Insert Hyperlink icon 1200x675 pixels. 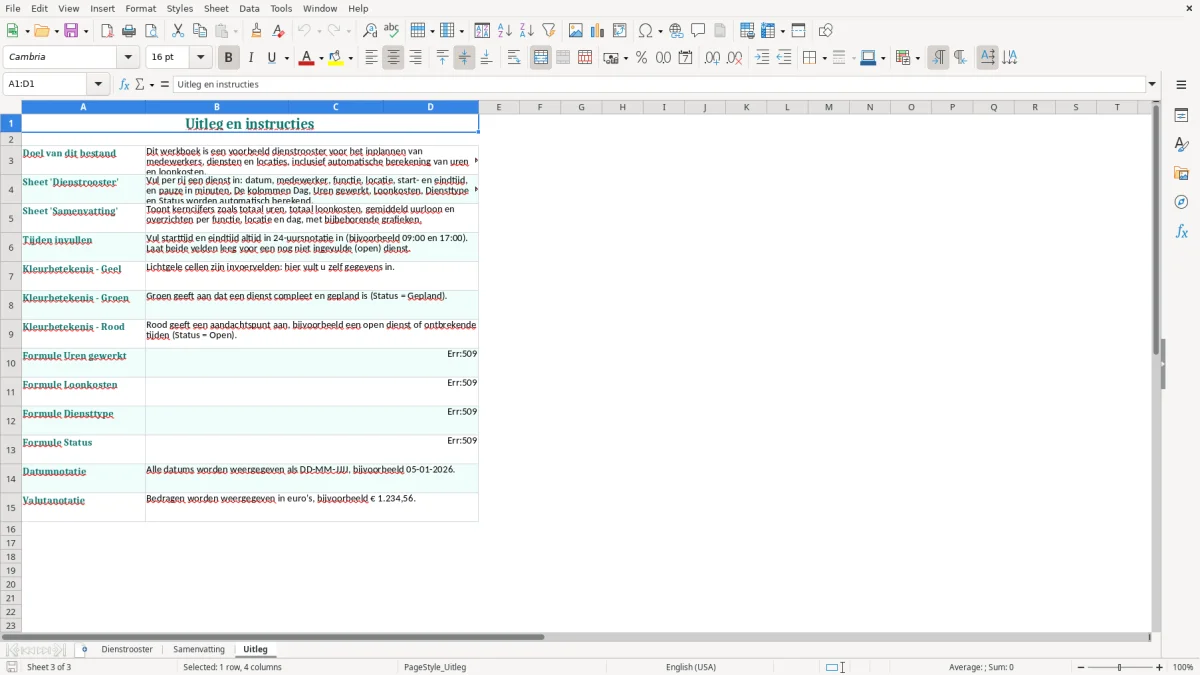tap(676, 31)
